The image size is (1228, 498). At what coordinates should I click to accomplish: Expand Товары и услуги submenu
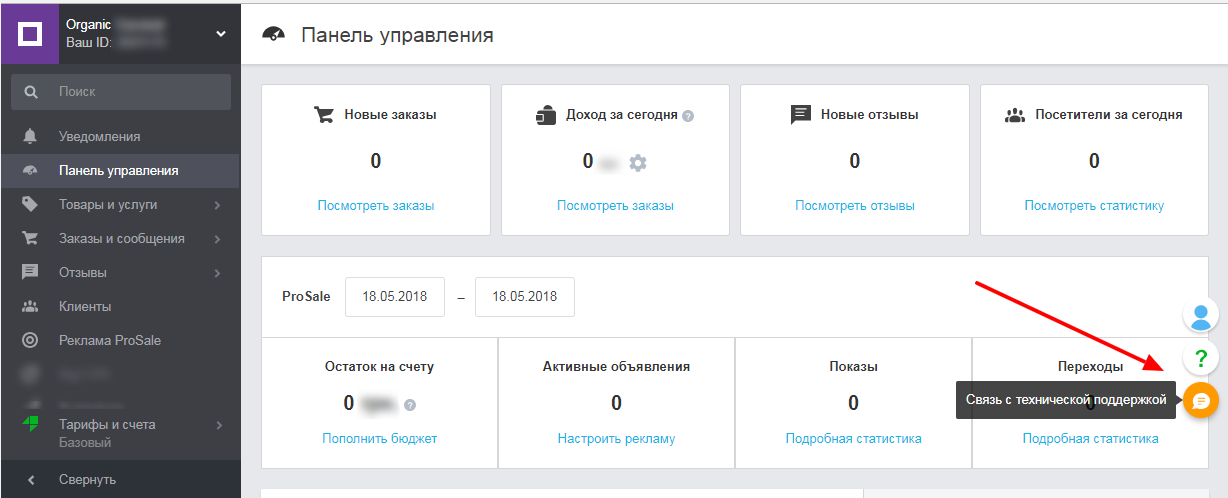pyautogui.click(x=217, y=205)
